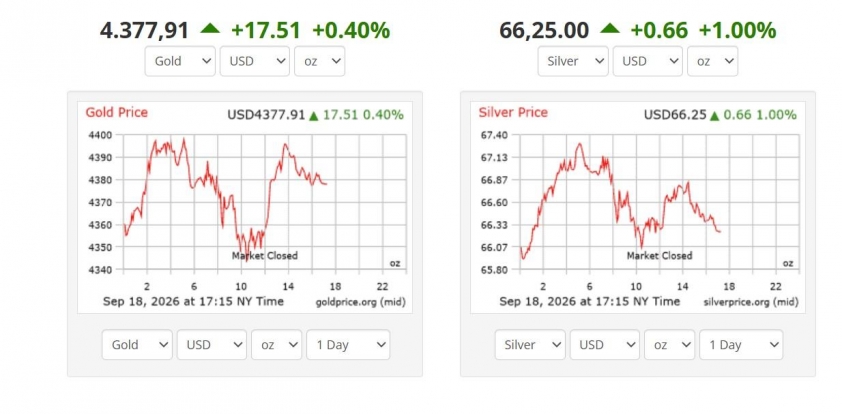
Task: Click the green up arrow beside 66,25.00
Action: (x=609, y=28)
